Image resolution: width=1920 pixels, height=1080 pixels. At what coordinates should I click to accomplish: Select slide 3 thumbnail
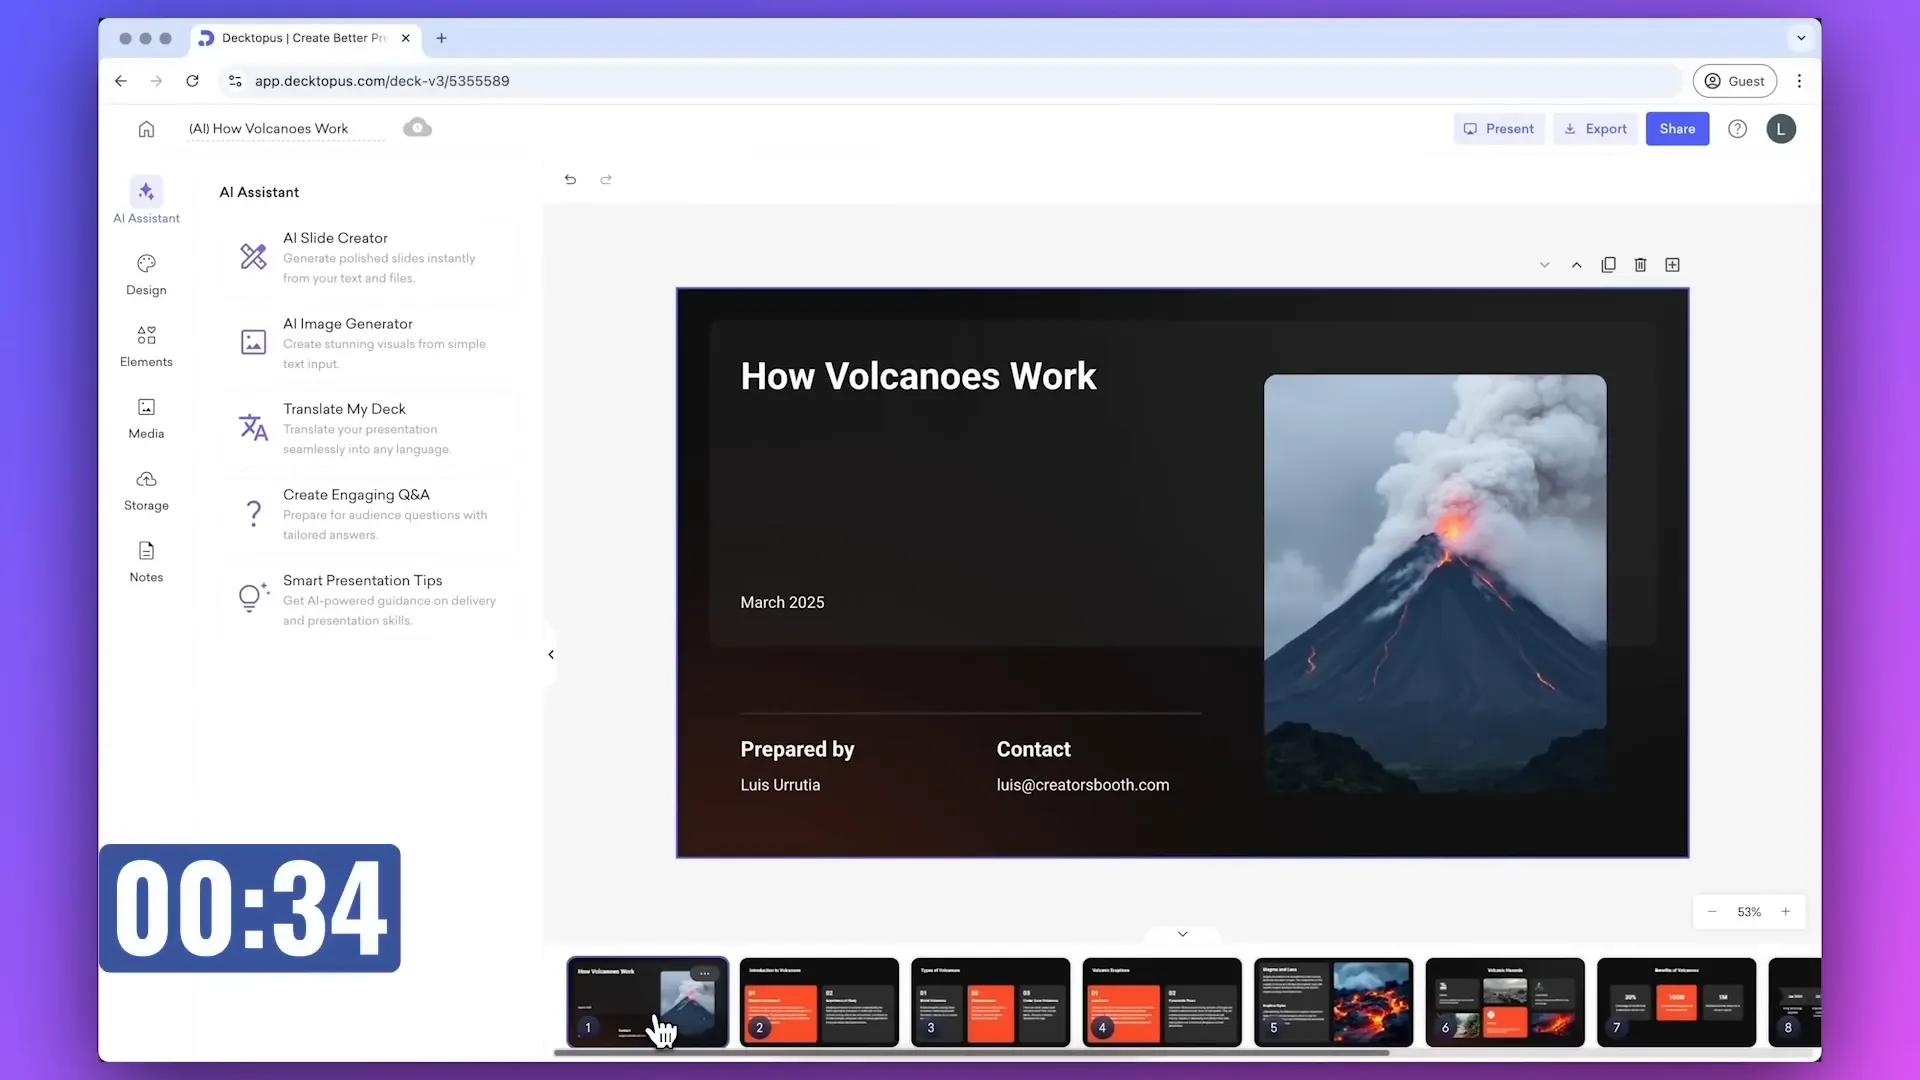point(990,1003)
